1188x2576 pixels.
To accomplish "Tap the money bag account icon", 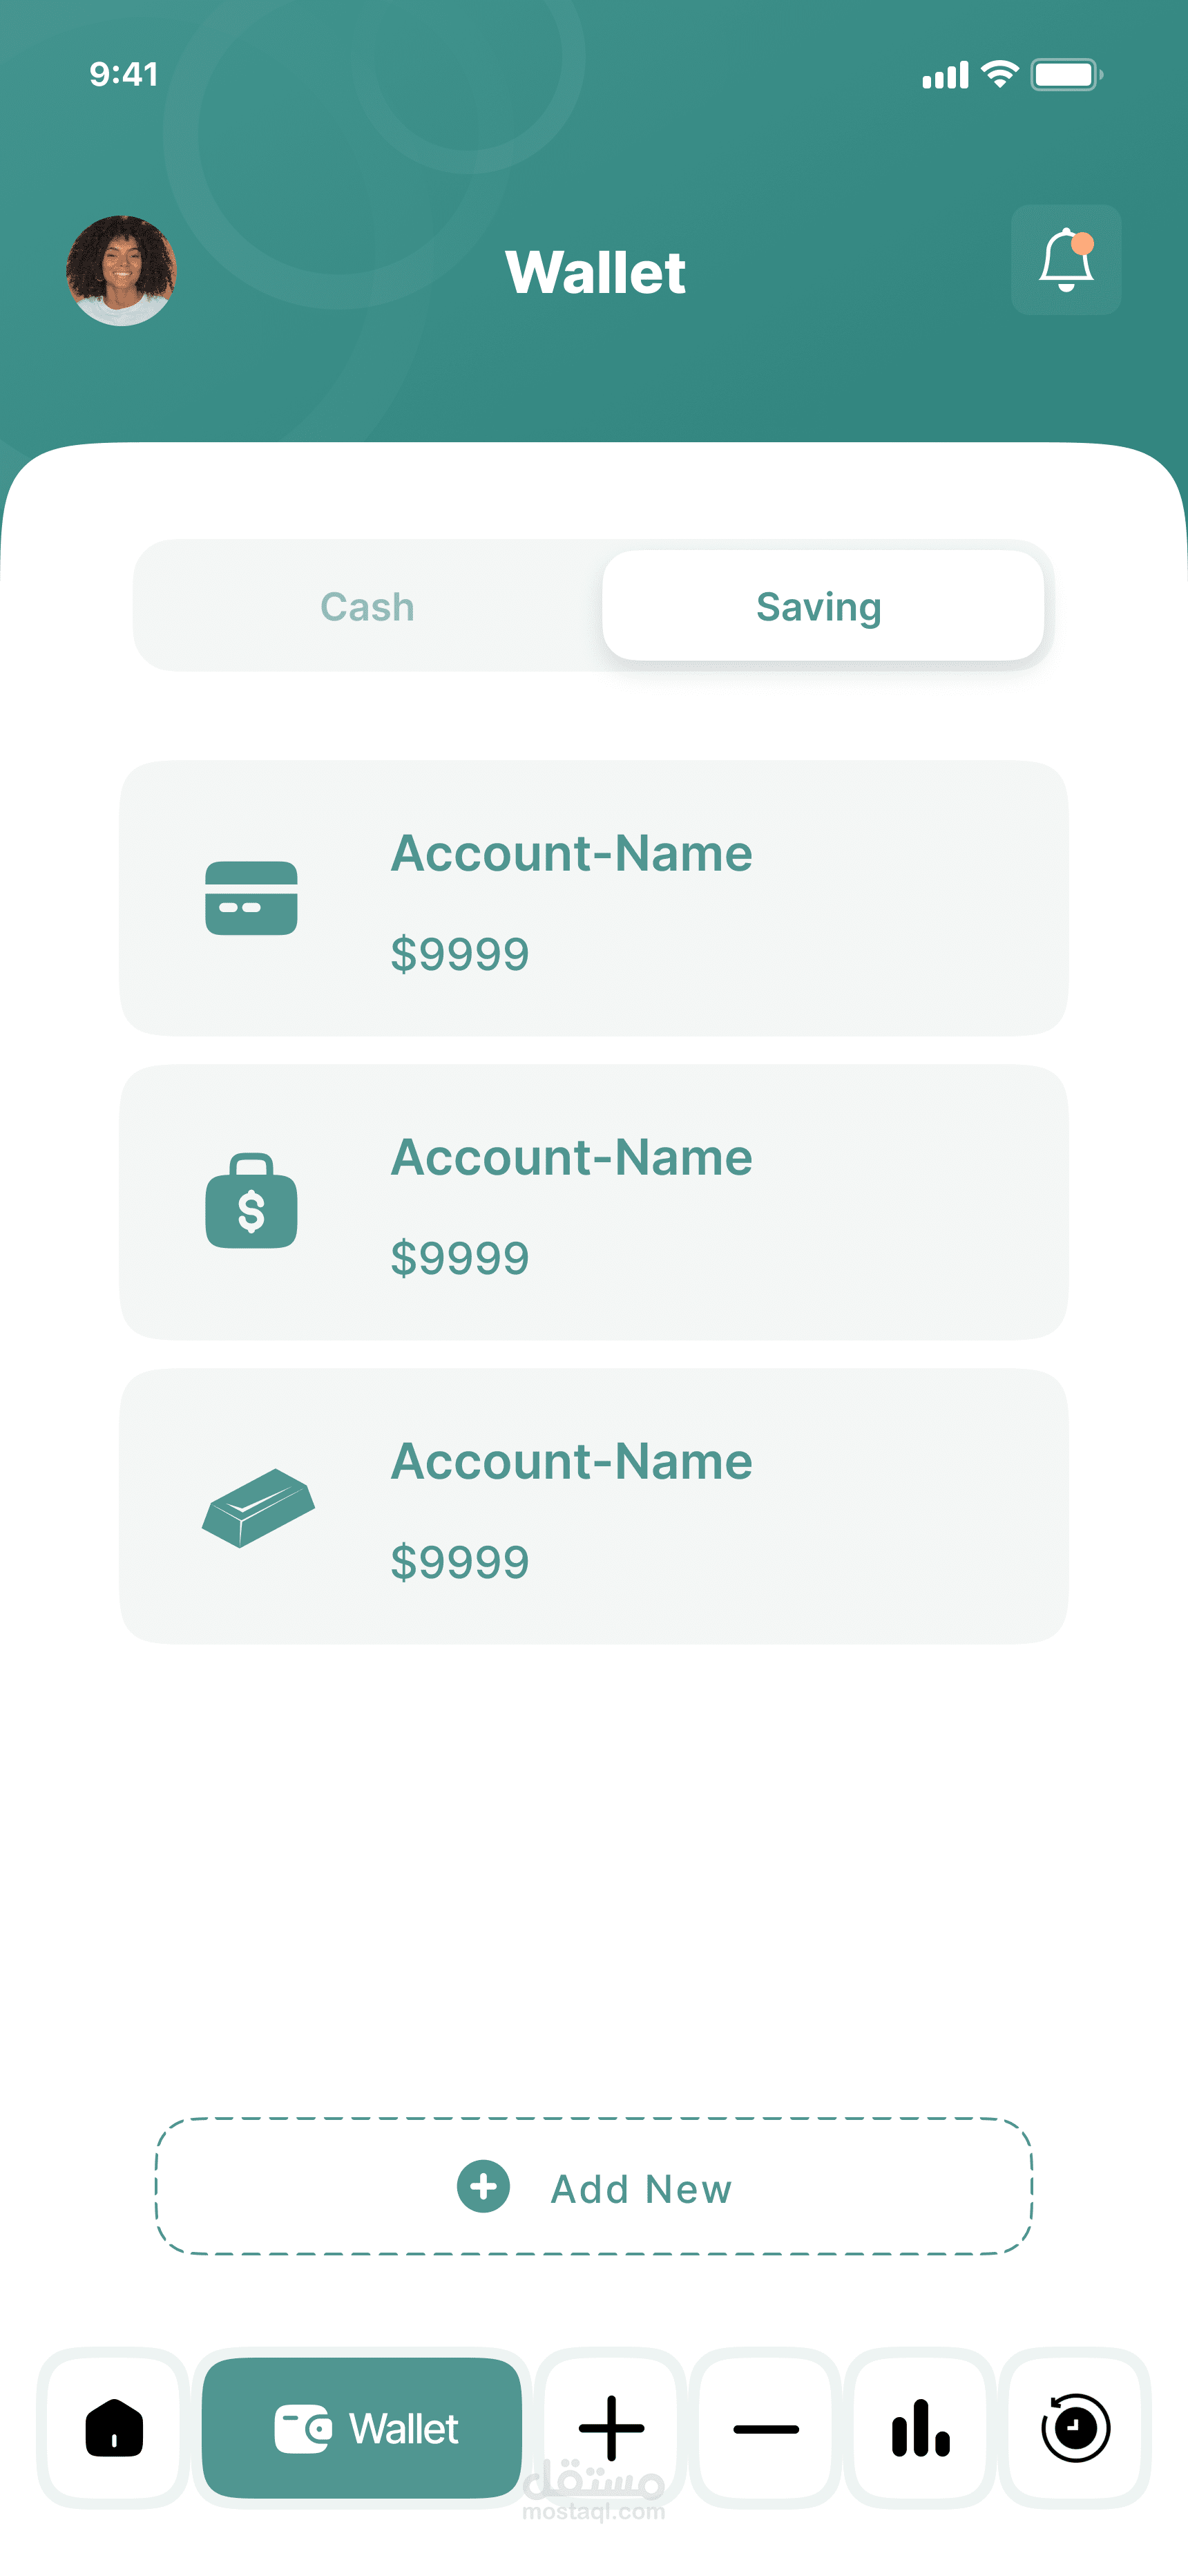I will click(251, 1201).
